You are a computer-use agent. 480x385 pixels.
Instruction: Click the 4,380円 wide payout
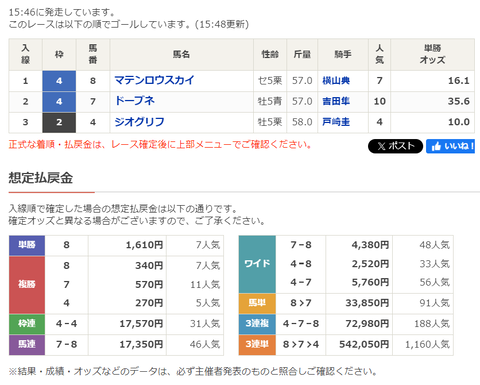370,245
